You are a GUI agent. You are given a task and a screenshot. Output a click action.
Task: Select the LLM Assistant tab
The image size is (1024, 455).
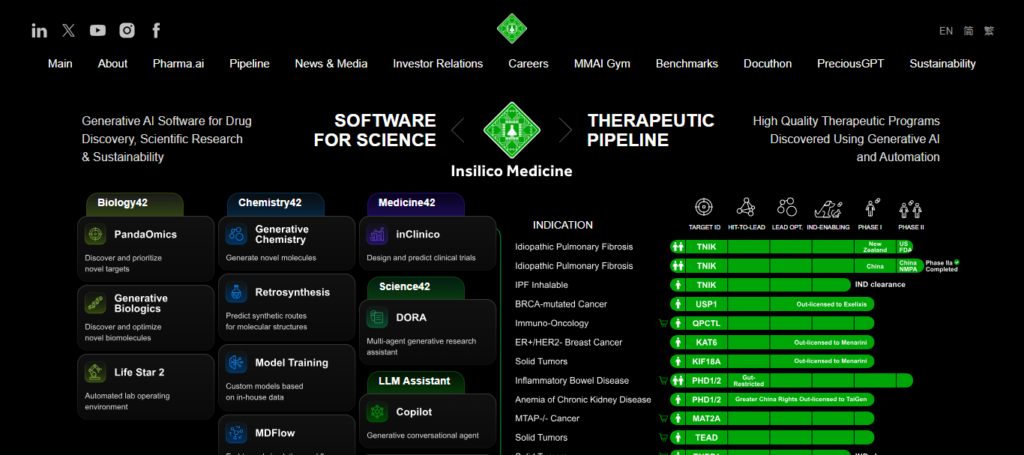(416, 382)
